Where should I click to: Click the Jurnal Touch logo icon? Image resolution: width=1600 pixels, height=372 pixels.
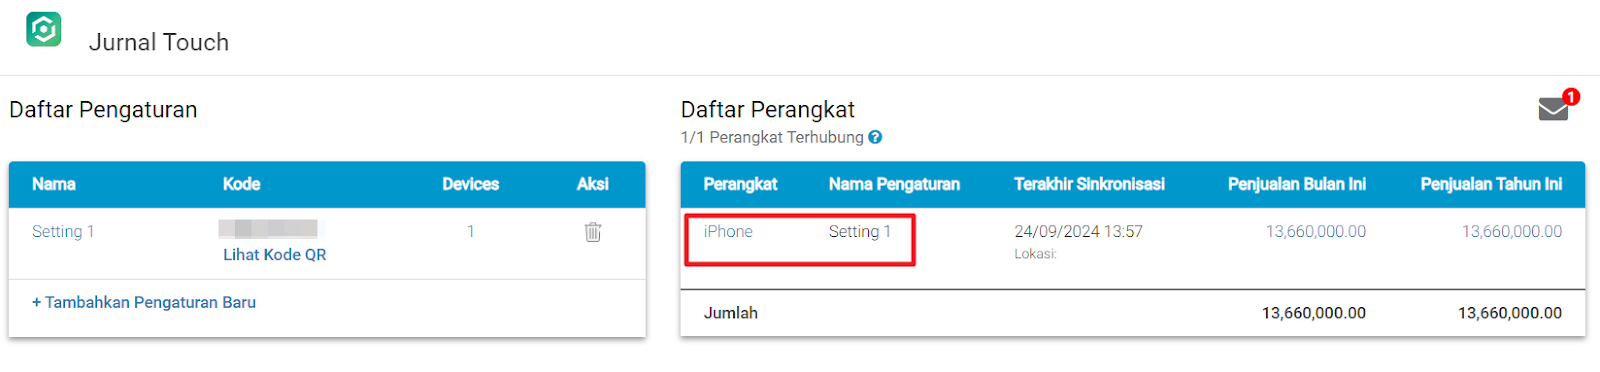pos(44,29)
